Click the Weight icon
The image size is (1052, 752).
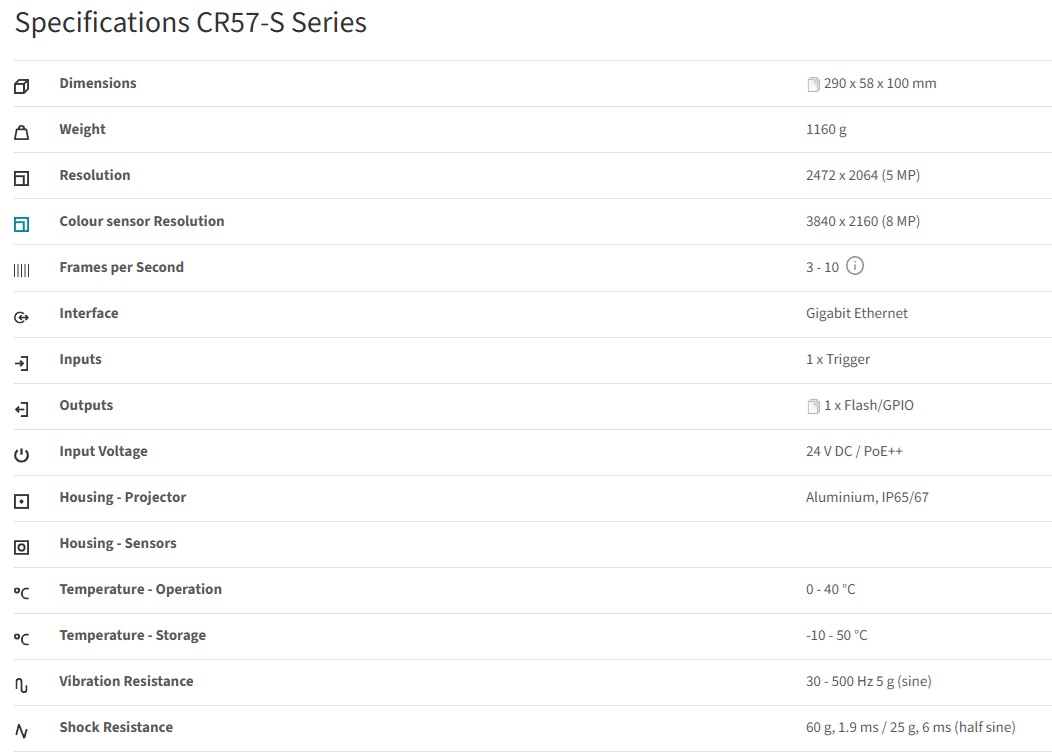22,133
